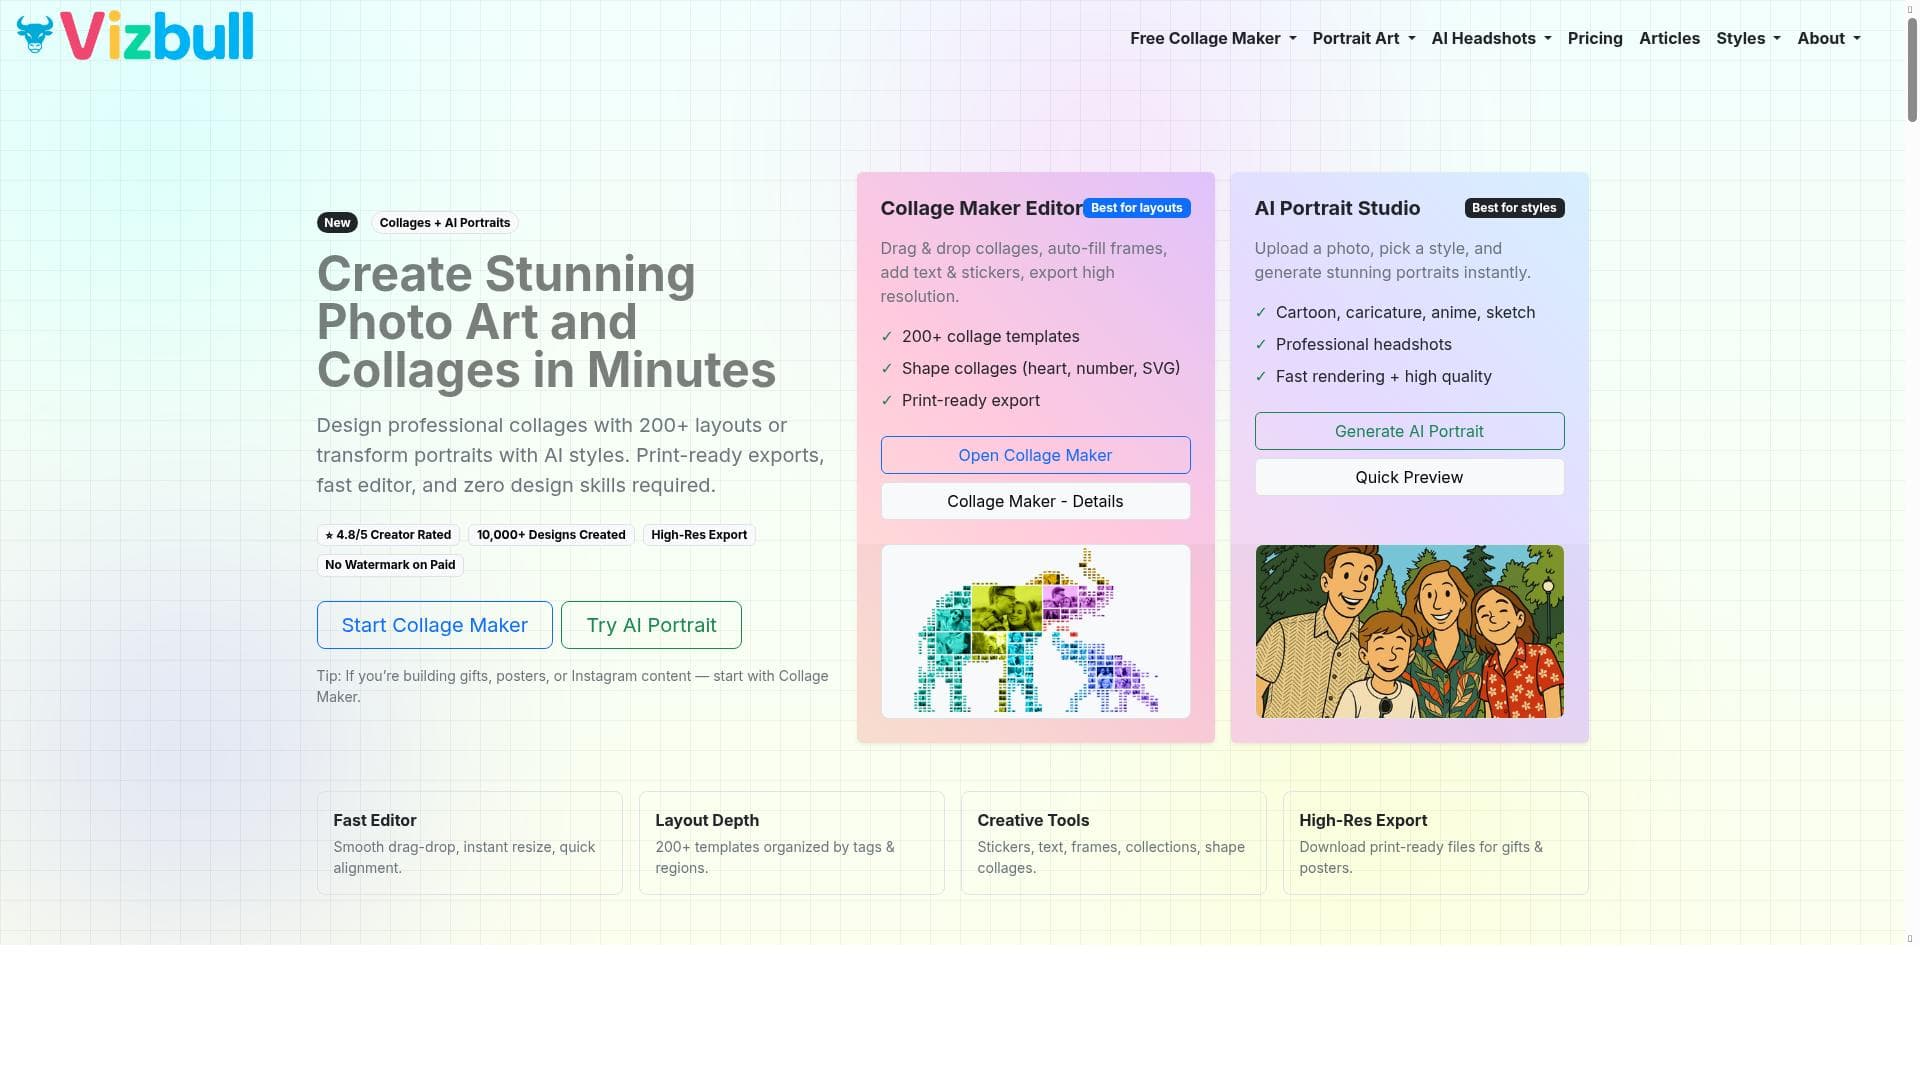Click the Best for styles badge

pyautogui.click(x=1513, y=208)
